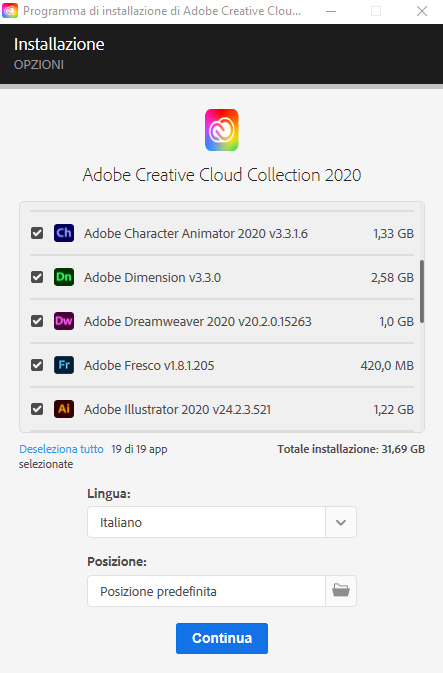443x673 pixels.
Task: Click the Continua button
Action: click(222, 638)
